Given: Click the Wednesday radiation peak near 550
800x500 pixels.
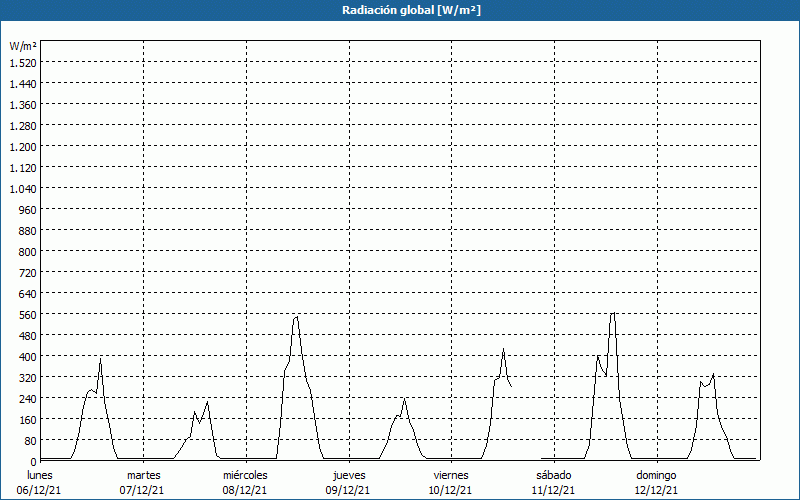Looking at the screenshot, I should pyautogui.click(x=296, y=317).
